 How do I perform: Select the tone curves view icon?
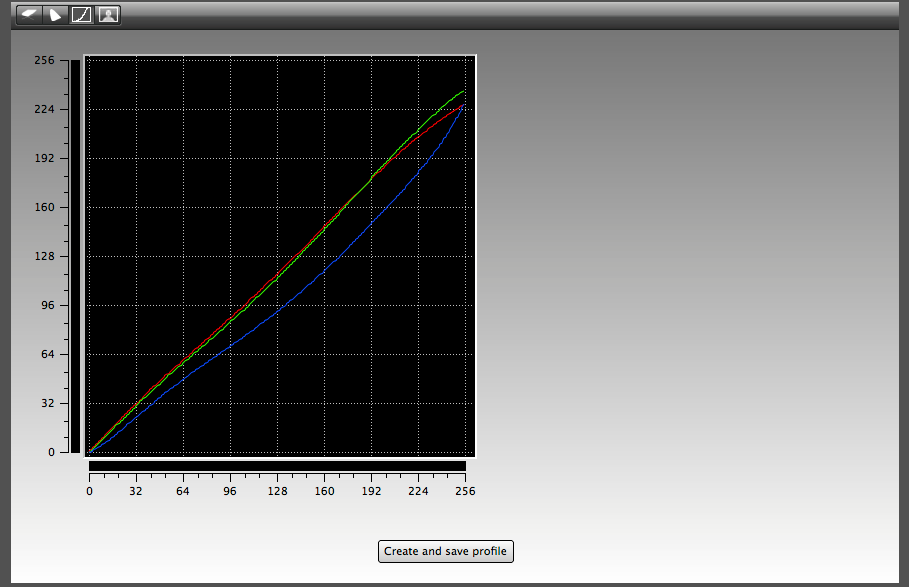point(82,14)
